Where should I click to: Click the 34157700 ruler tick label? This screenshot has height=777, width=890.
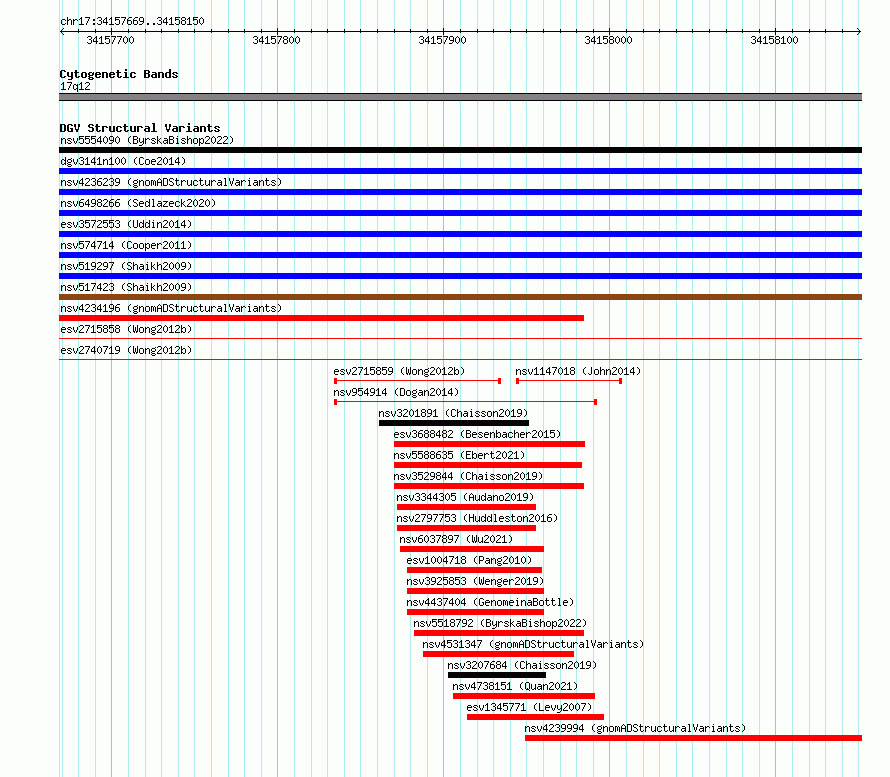coord(110,40)
